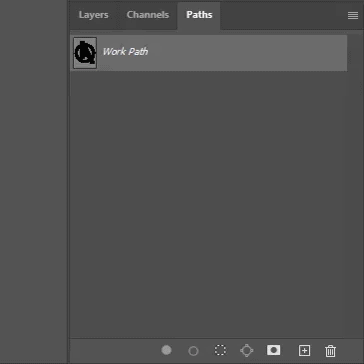The height and width of the screenshot is (364, 364).
Task: Add a mask from path
Action: click(273, 350)
